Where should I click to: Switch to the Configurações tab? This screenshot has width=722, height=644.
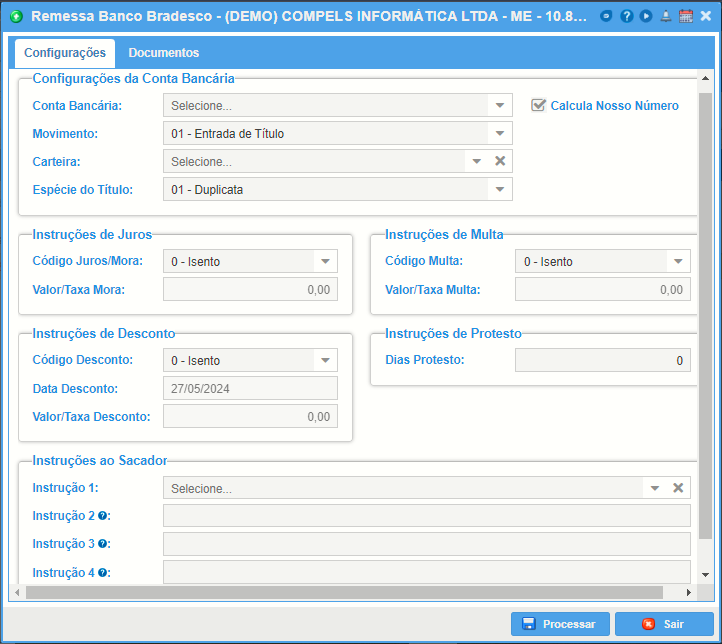[x=65, y=53]
